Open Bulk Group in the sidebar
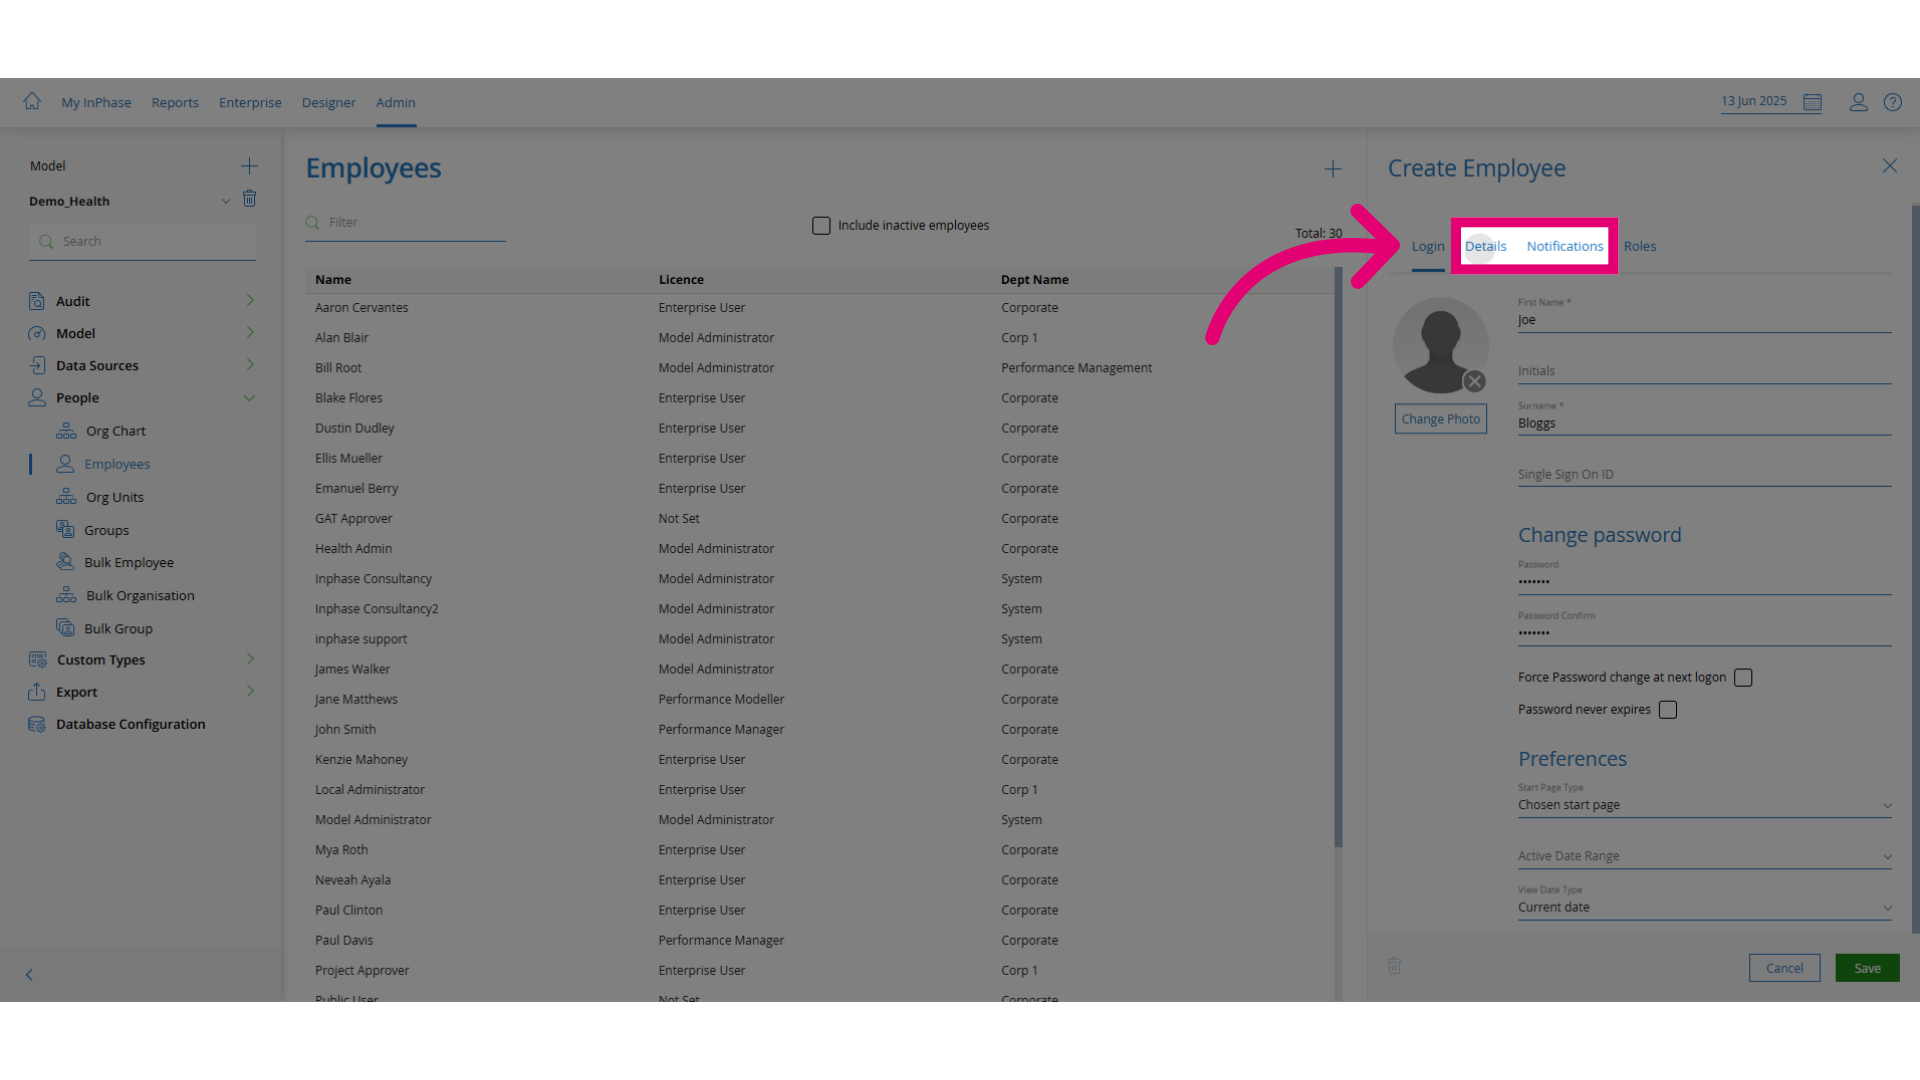 (118, 628)
